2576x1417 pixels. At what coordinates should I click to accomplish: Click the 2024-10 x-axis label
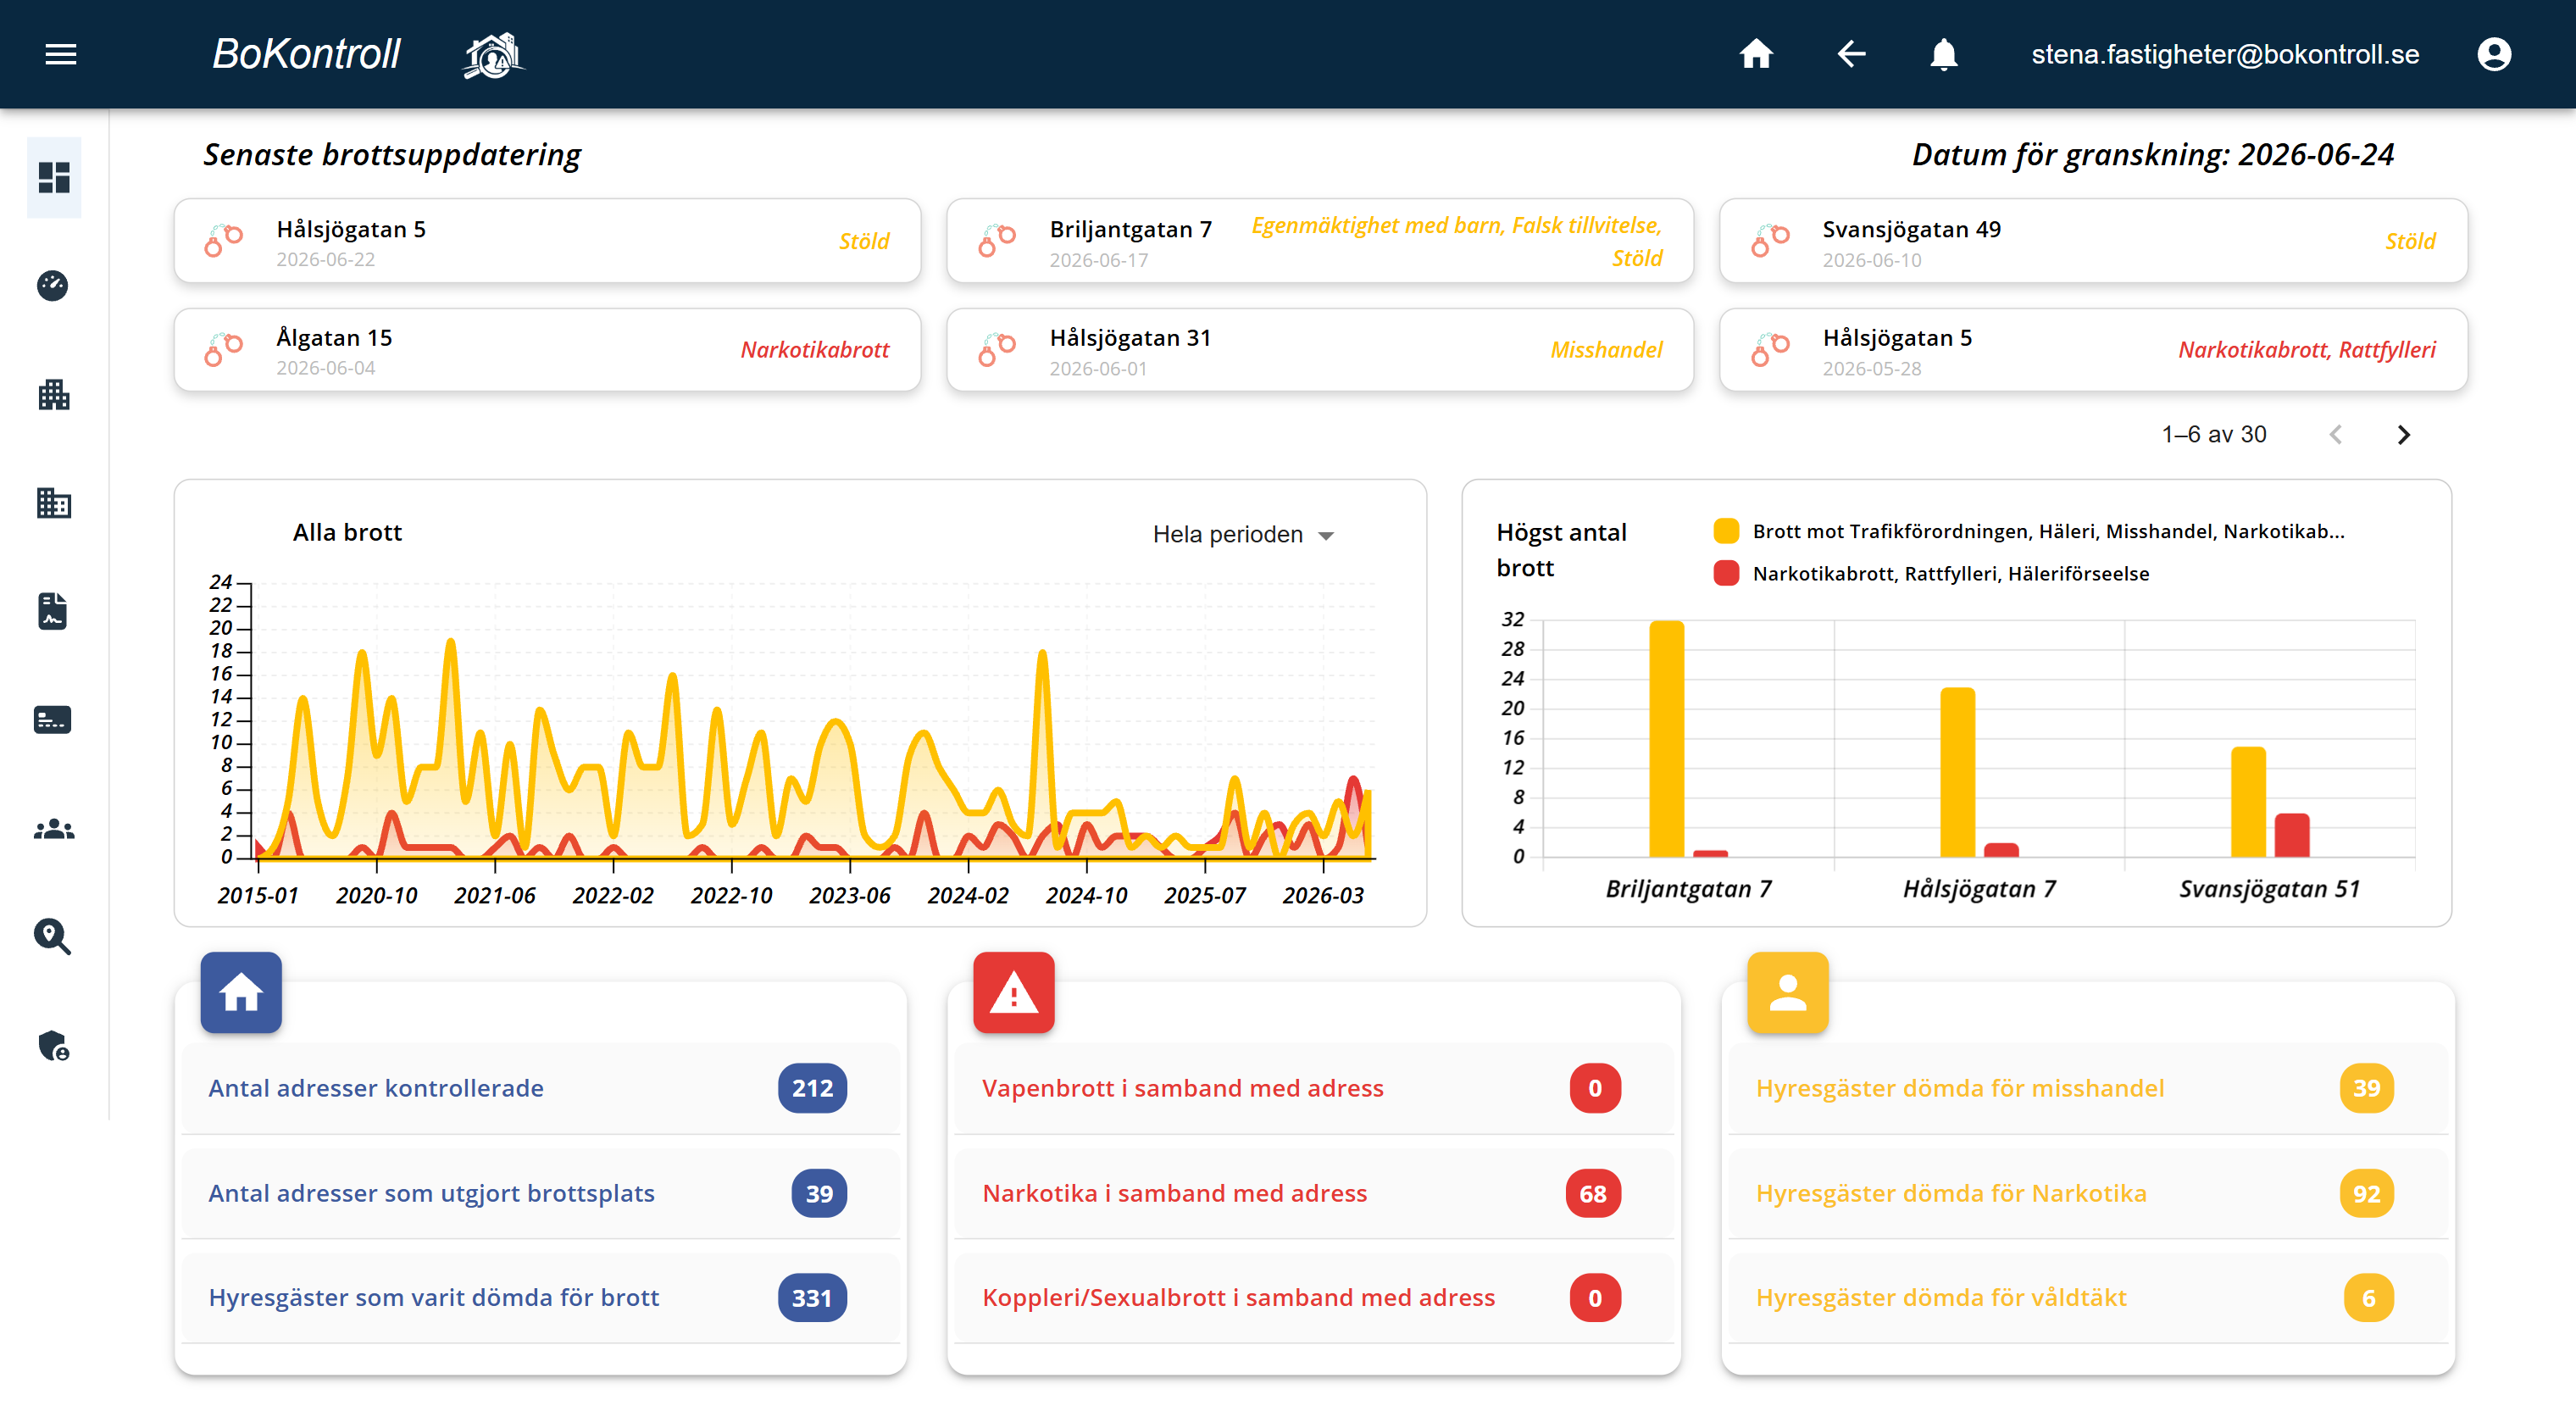1086,895
